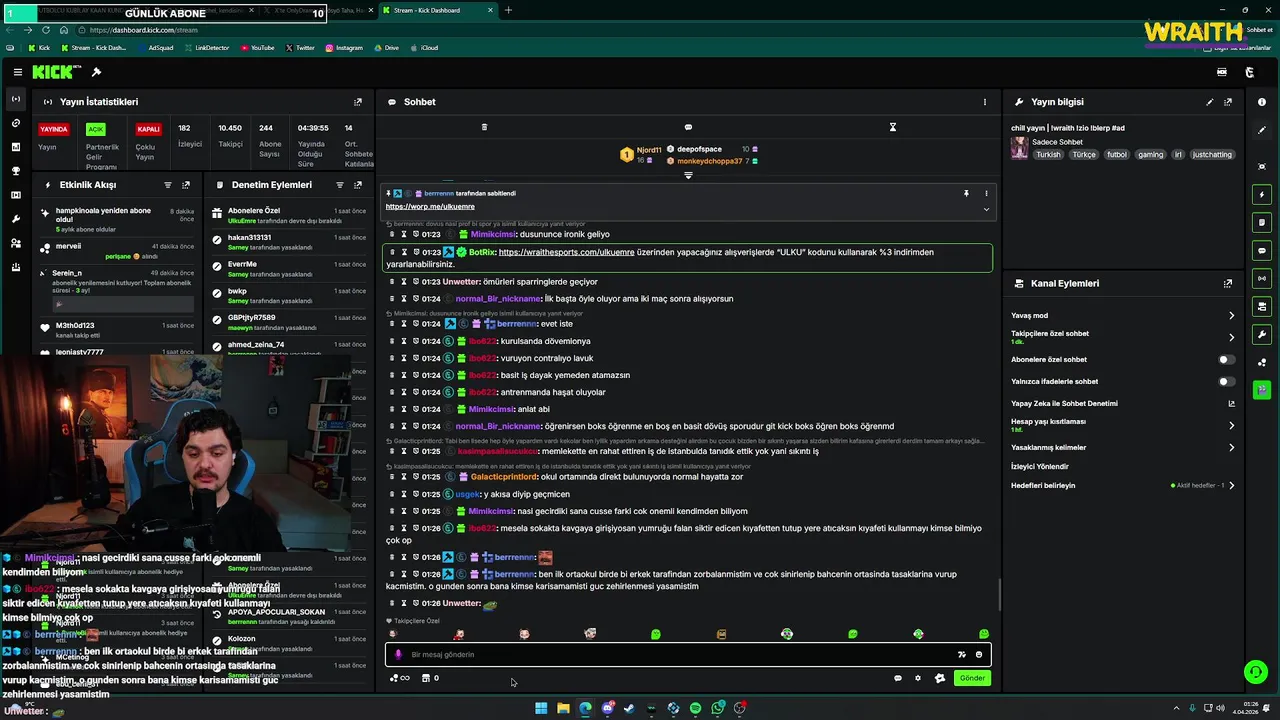Open LinkDetector bookmark in bookmarks bar

click(x=206, y=48)
